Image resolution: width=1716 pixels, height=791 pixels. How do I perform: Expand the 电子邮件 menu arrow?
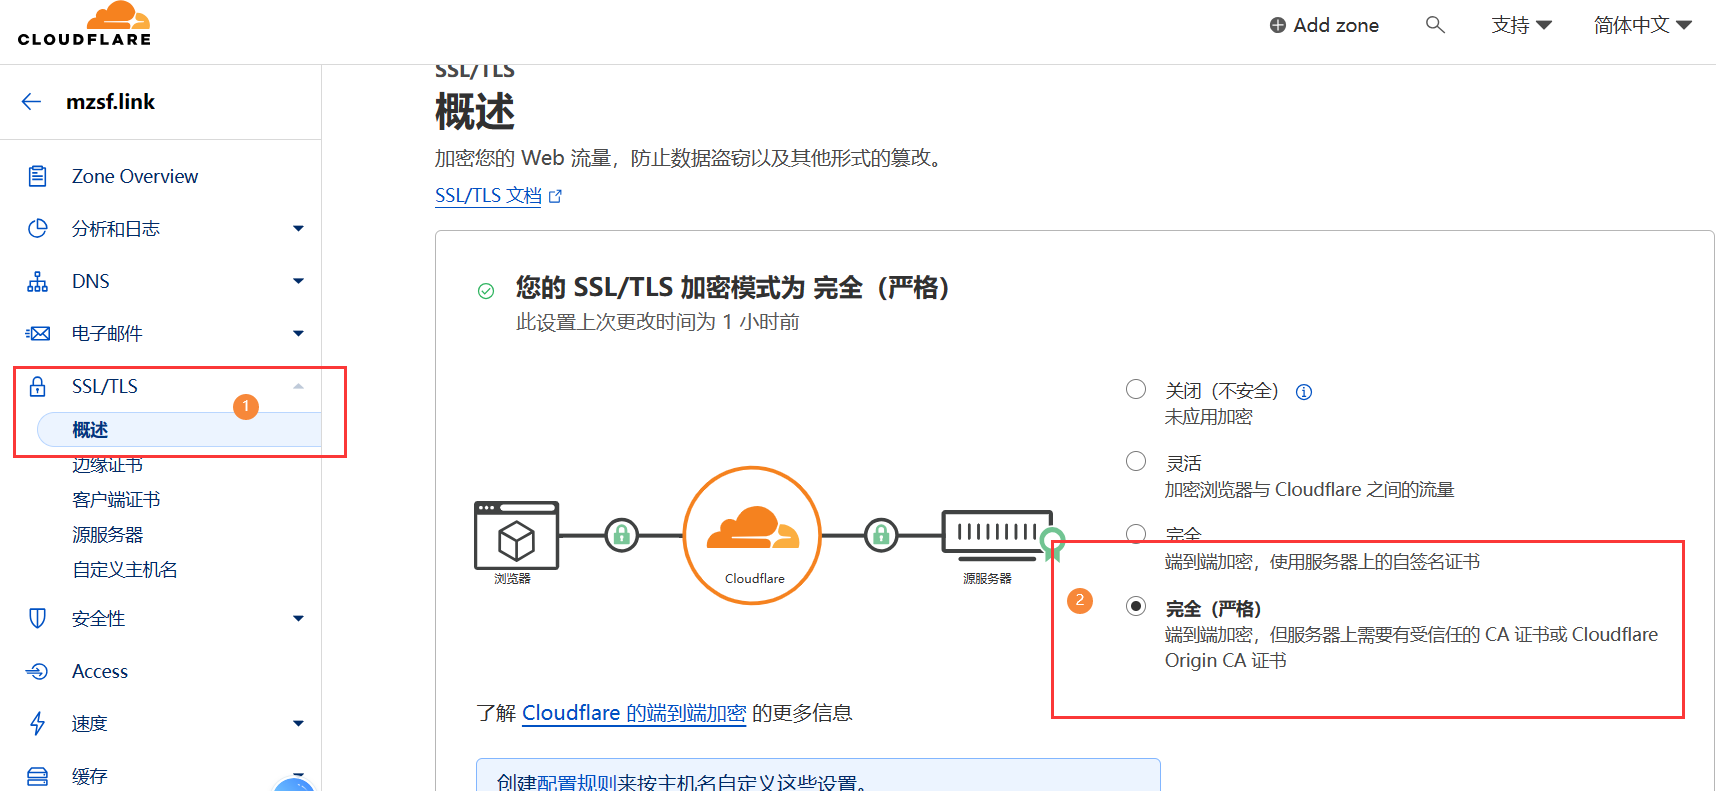click(298, 333)
